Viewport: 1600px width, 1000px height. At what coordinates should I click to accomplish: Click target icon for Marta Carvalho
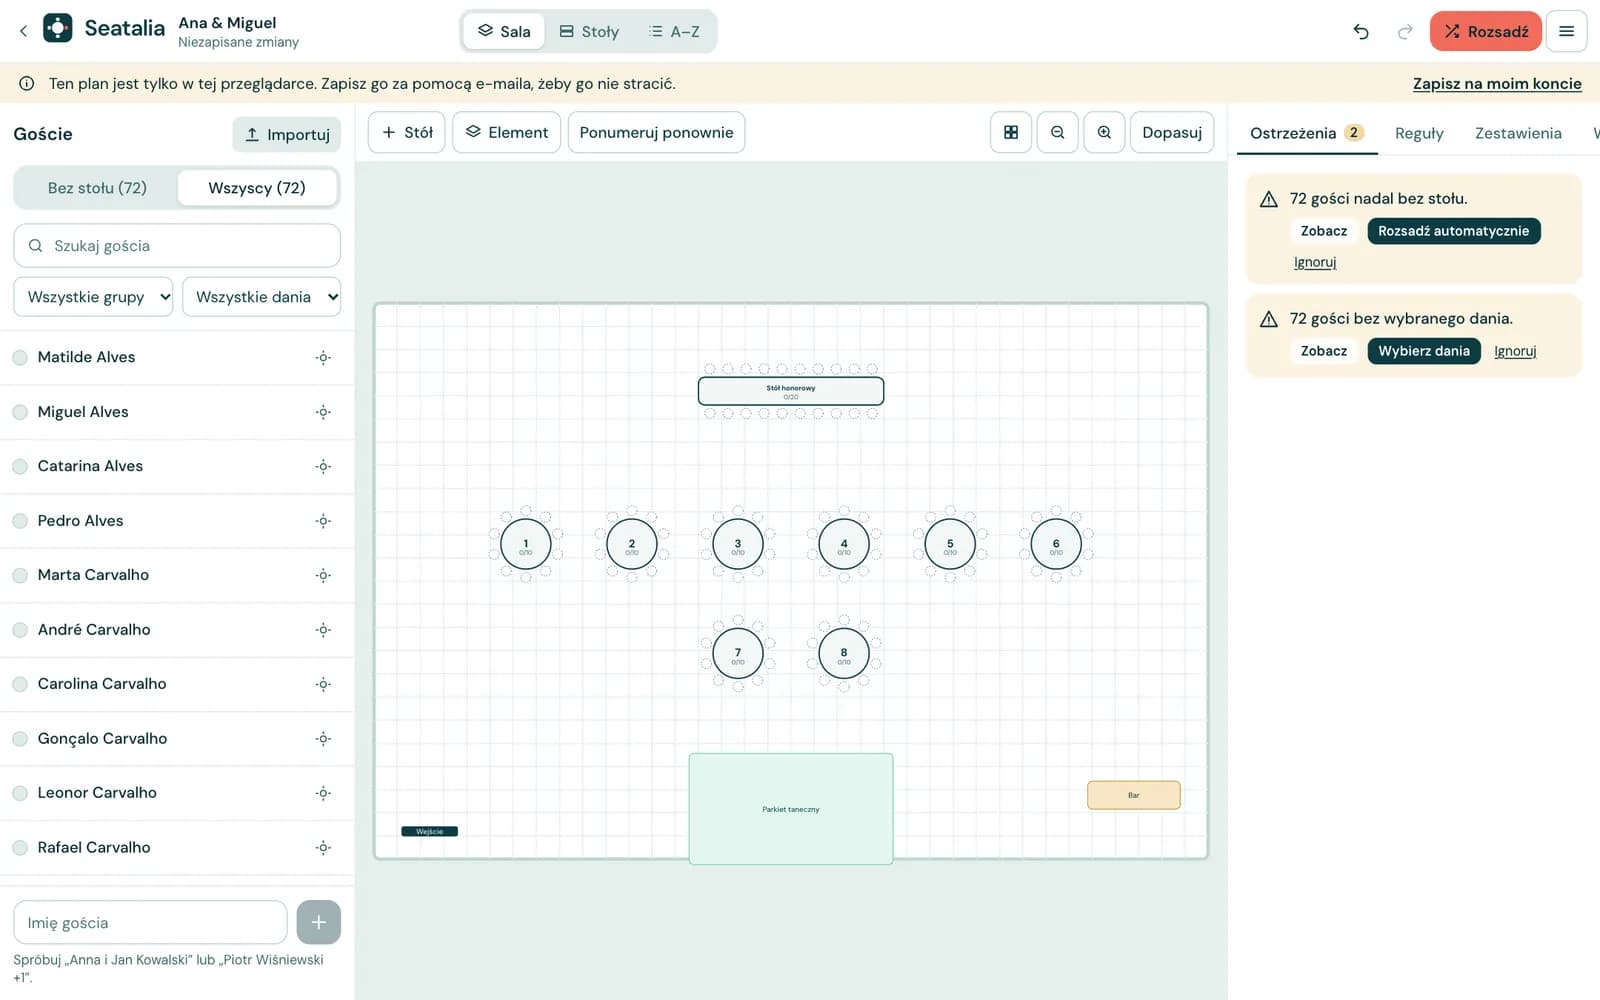(x=323, y=575)
